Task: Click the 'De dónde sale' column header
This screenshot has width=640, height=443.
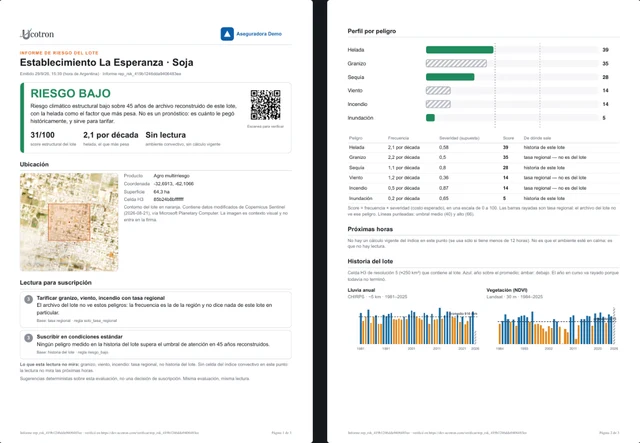Action: tap(537, 138)
